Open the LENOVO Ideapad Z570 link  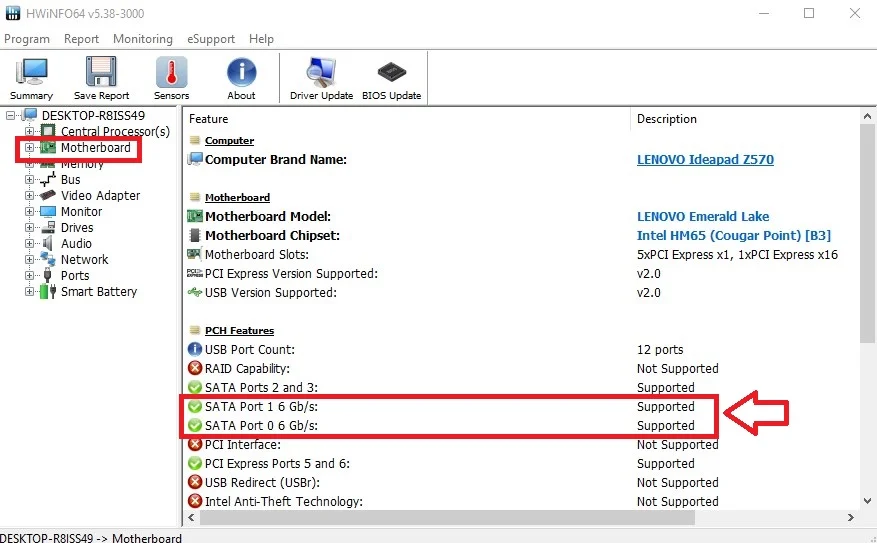pos(705,160)
